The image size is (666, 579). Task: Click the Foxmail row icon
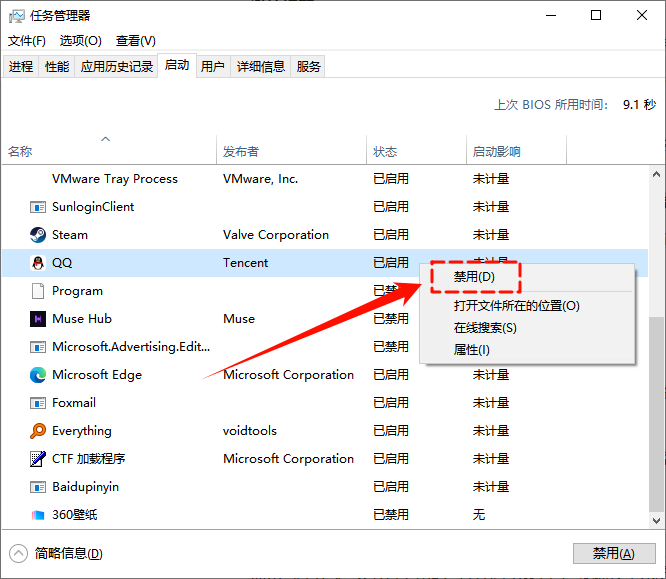tap(38, 403)
